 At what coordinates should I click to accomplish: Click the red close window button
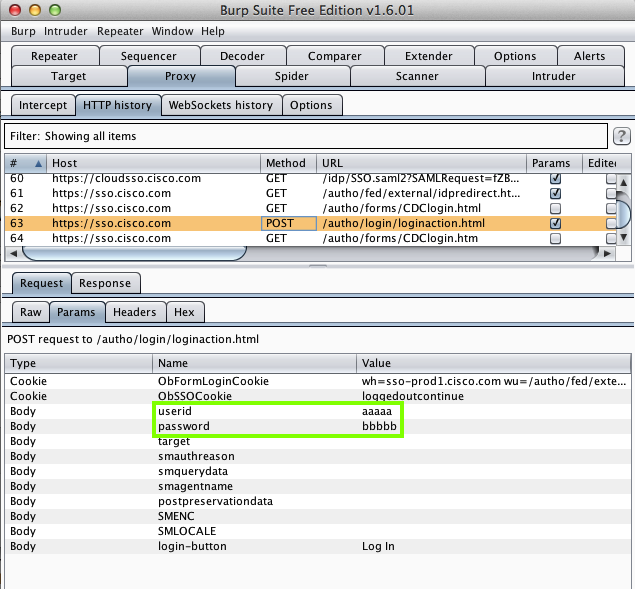tap(13, 10)
